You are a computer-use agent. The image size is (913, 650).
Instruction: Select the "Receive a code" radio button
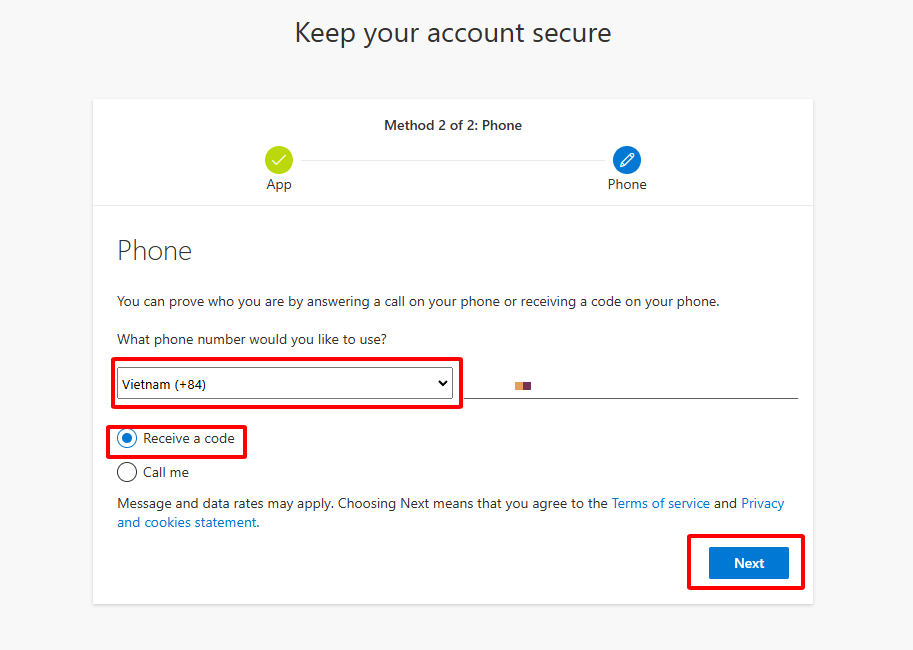[x=127, y=439]
